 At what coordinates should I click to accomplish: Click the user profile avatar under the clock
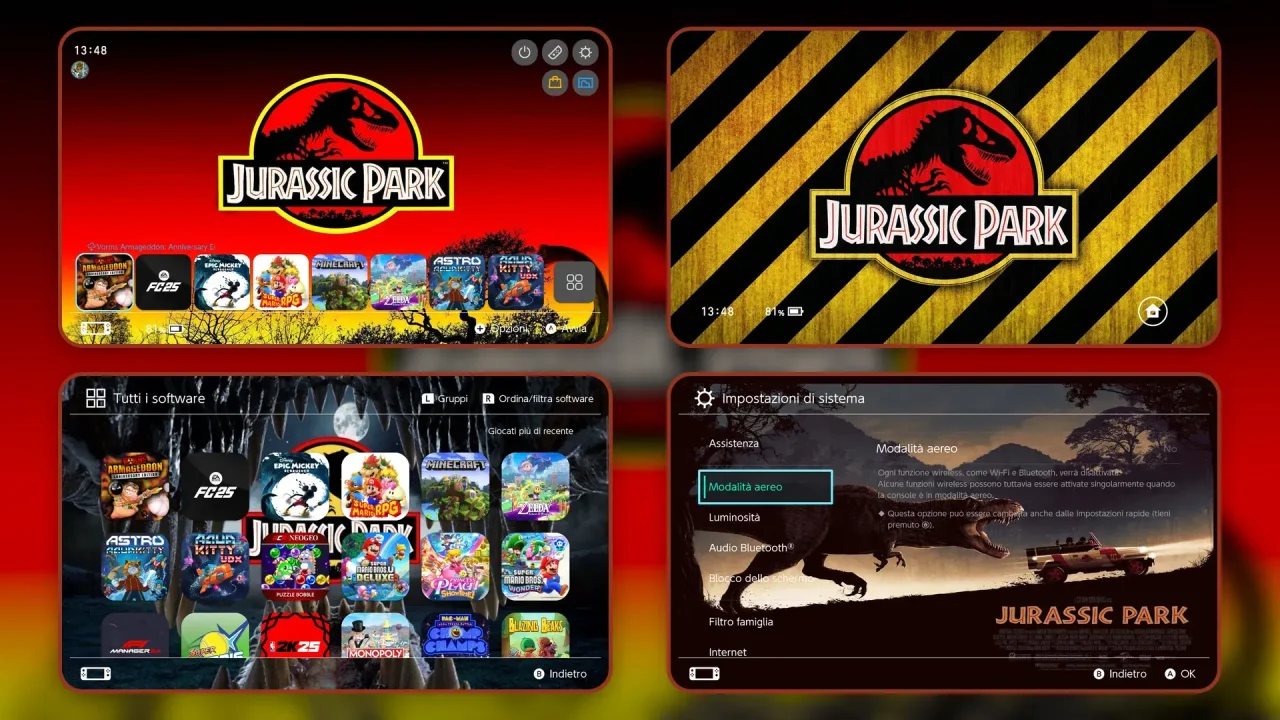[x=80, y=70]
